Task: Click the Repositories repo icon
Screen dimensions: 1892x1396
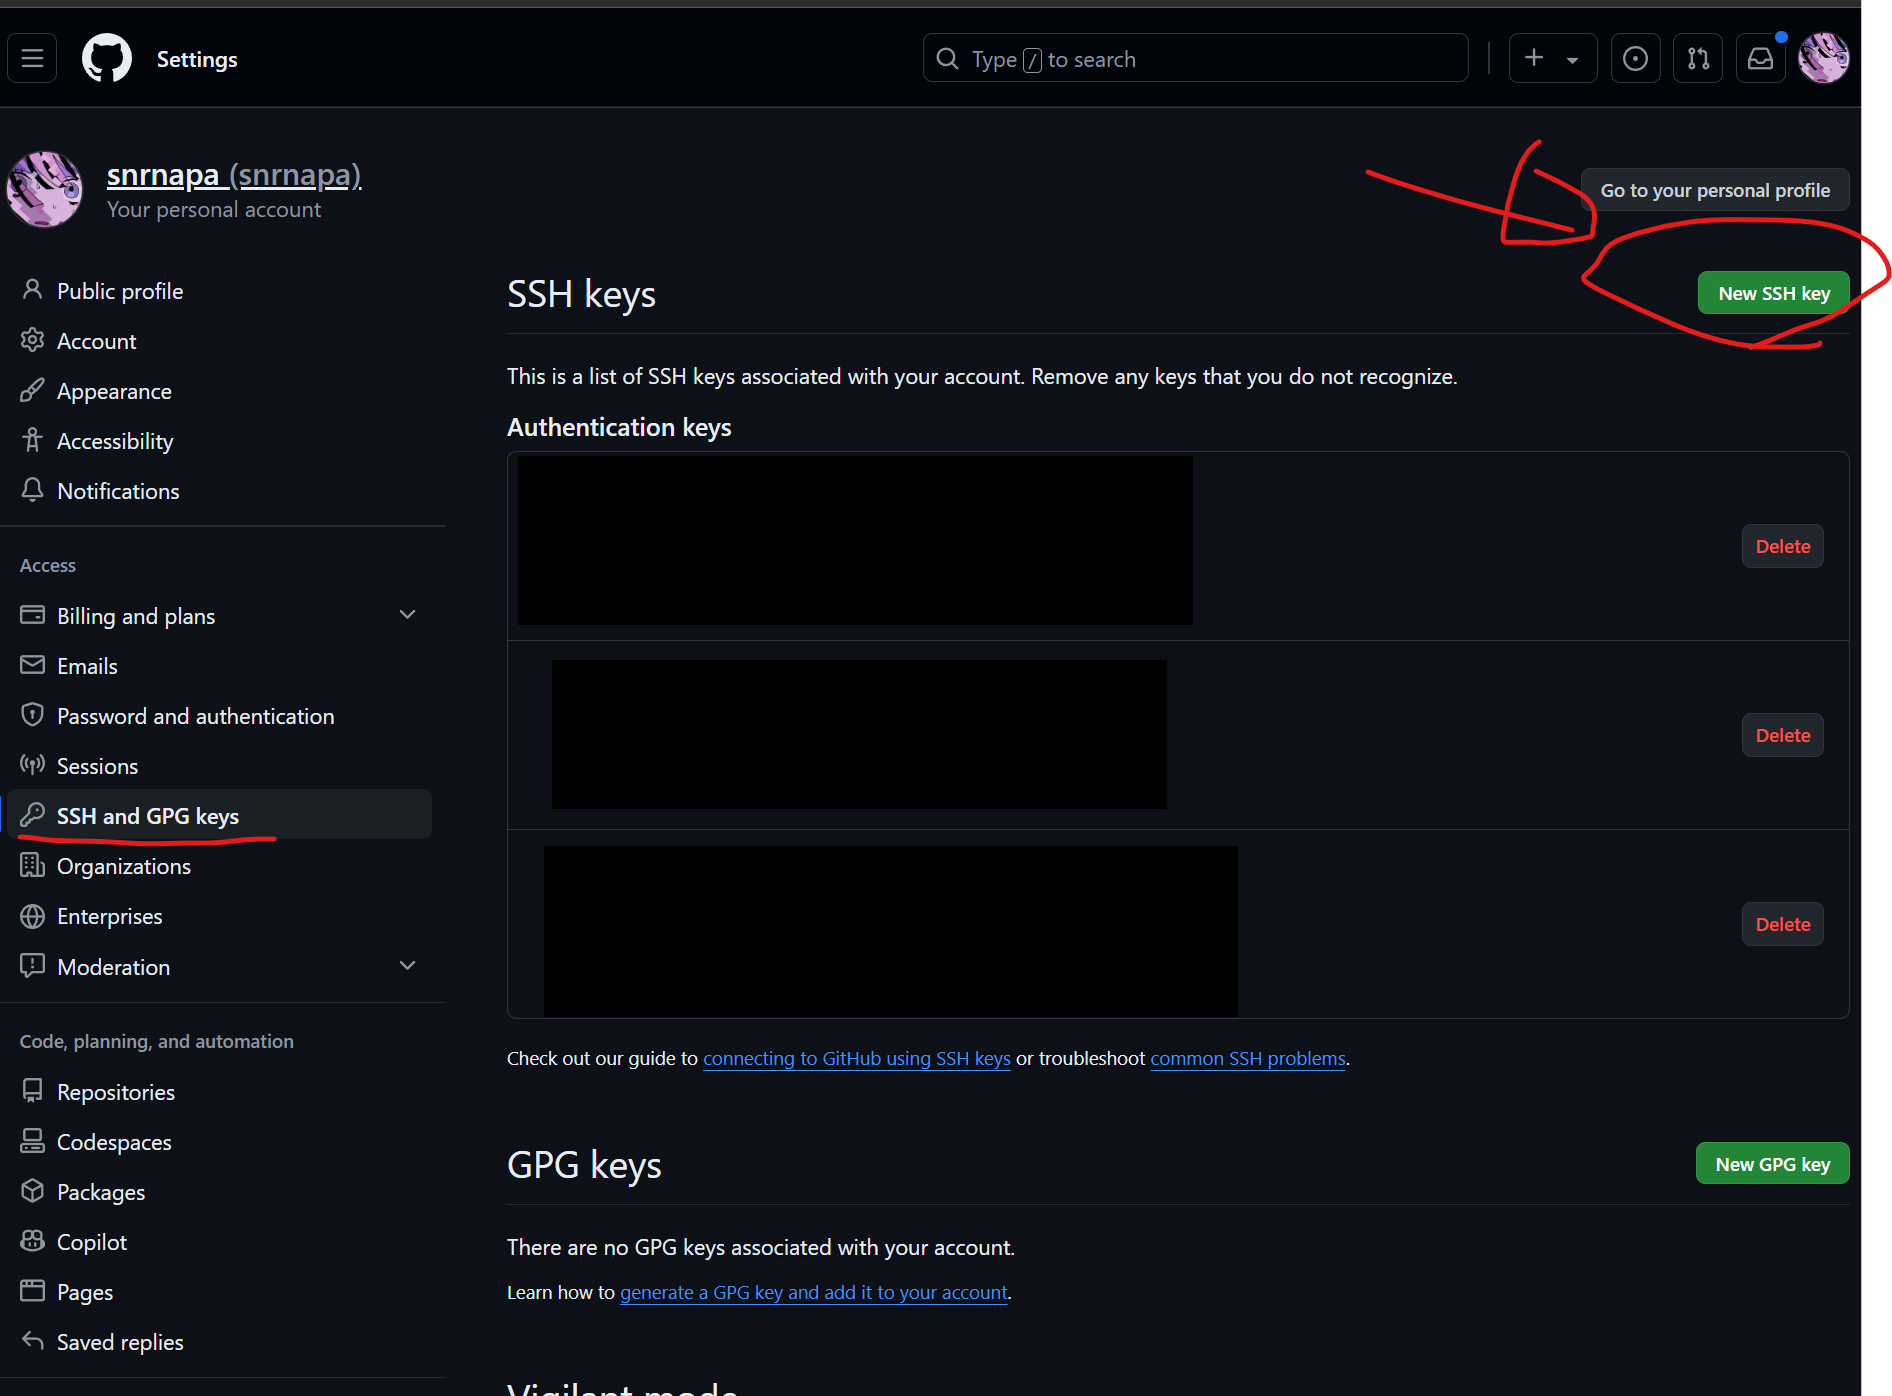Action: tap(32, 1091)
